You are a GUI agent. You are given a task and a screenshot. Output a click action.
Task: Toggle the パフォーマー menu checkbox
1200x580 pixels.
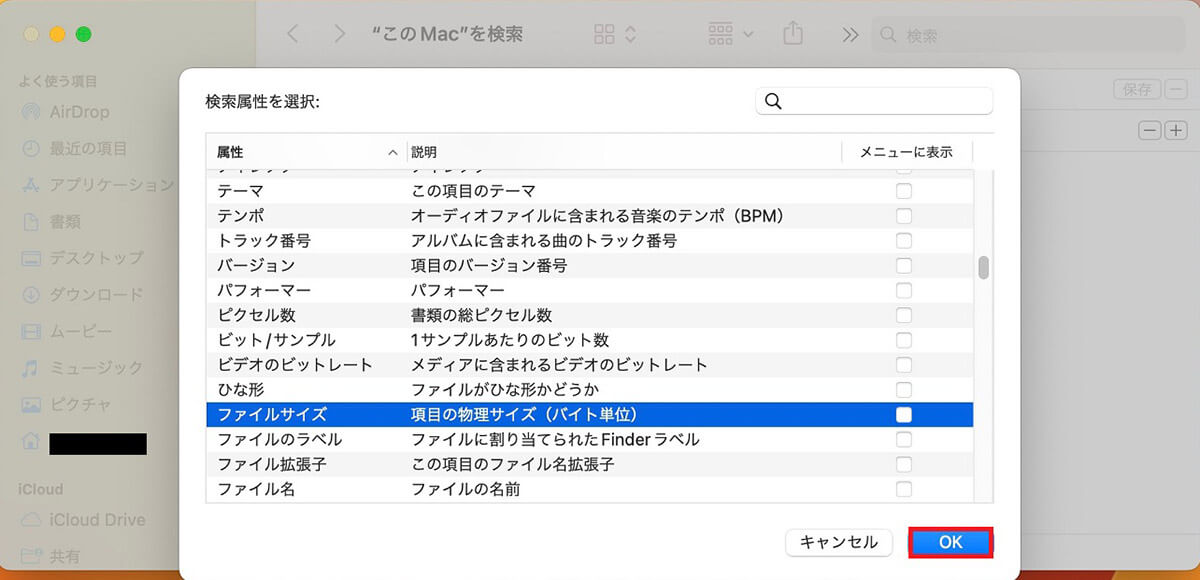click(904, 290)
